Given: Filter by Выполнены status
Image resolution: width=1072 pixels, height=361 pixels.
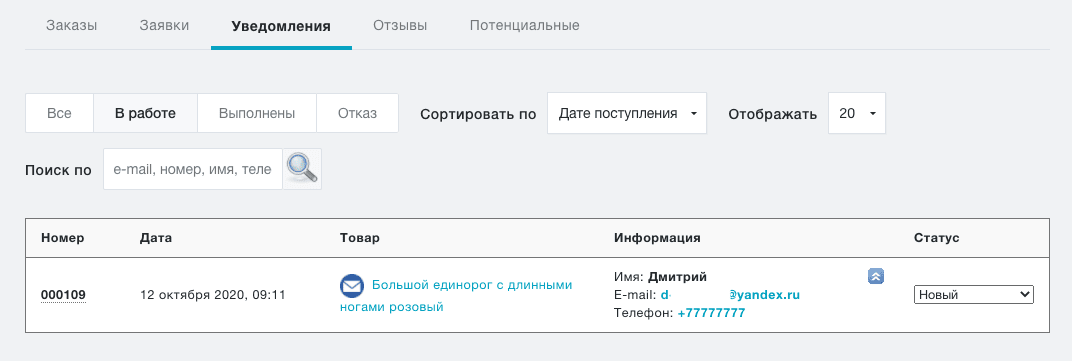Looking at the screenshot, I should tap(257, 113).
